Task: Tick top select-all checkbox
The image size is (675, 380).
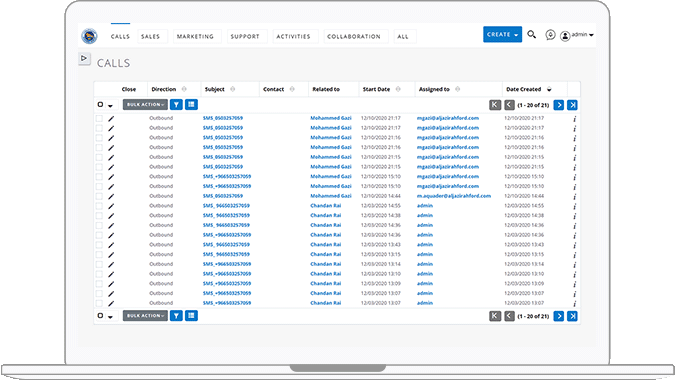Action: point(100,105)
